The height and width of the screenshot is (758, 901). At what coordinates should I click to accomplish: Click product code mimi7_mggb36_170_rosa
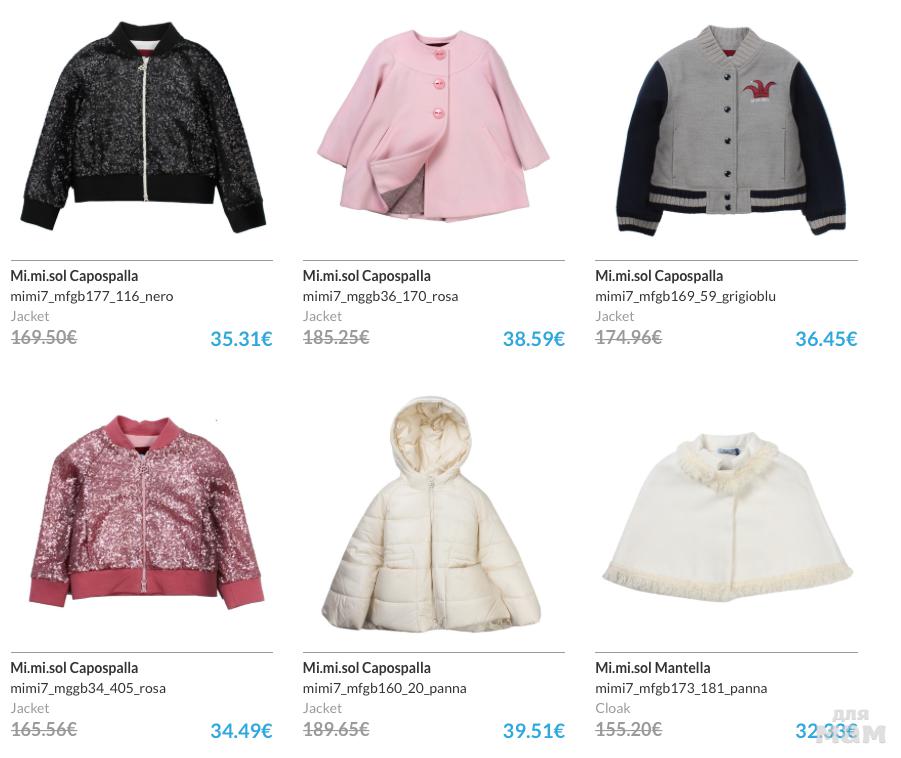point(380,297)
